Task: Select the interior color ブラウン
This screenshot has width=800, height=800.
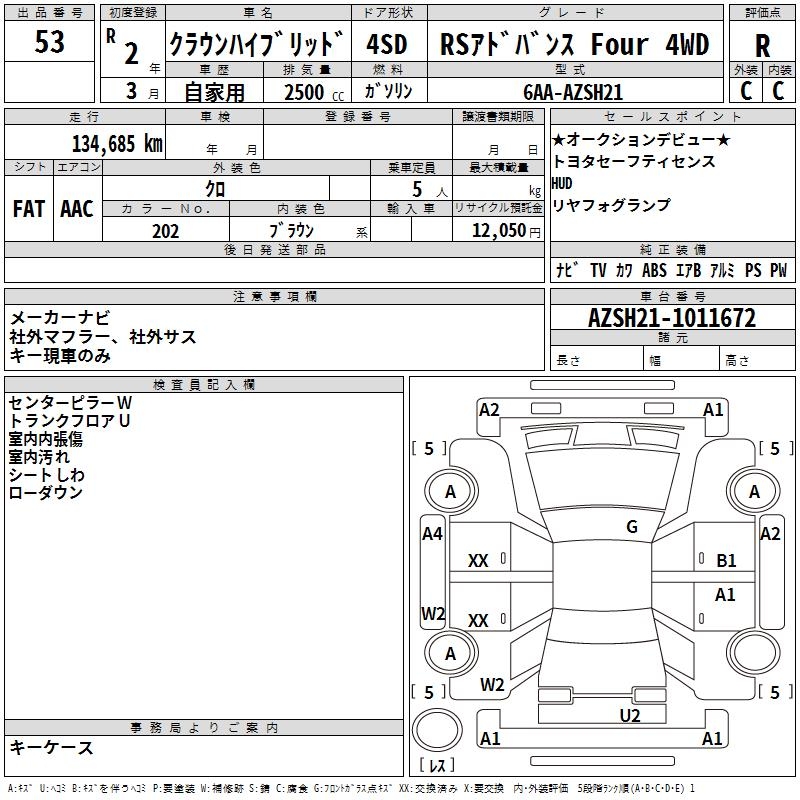Action: (291, 231)
